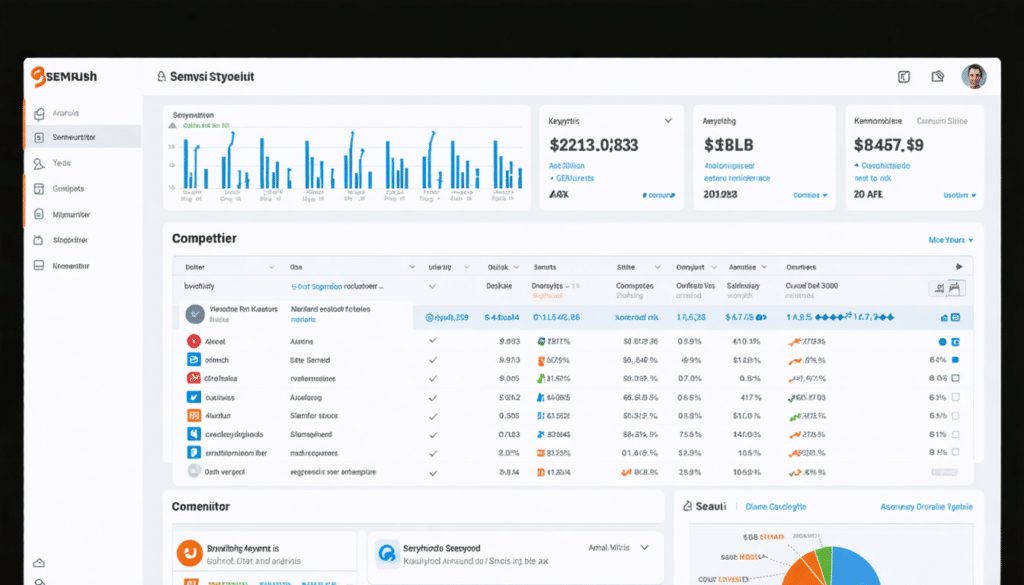The width and height of the screenshot is (1024, 585).
Task: Click the blue slice of pie chart
Action: pos(854,568)
